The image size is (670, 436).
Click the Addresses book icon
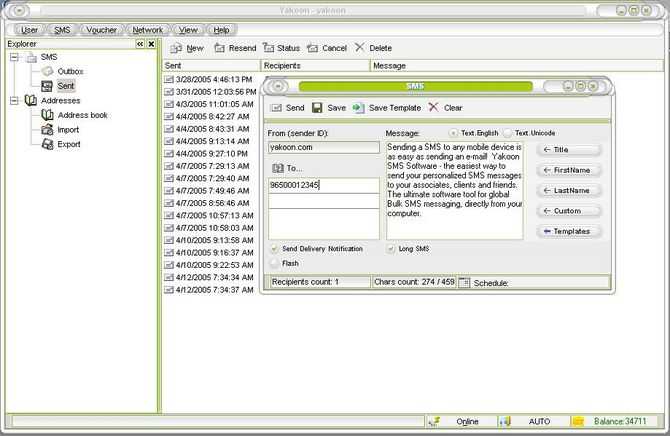(31, 100)
